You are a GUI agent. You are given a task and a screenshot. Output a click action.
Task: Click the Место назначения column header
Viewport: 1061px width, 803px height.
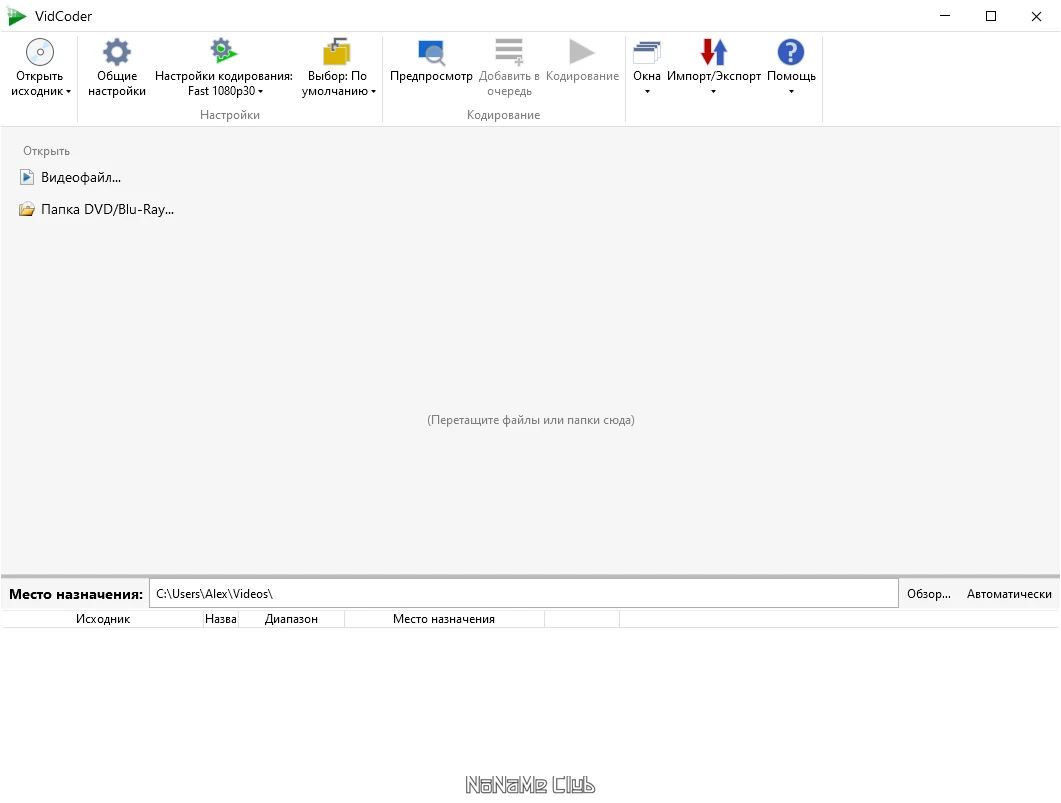click(444, 618)
